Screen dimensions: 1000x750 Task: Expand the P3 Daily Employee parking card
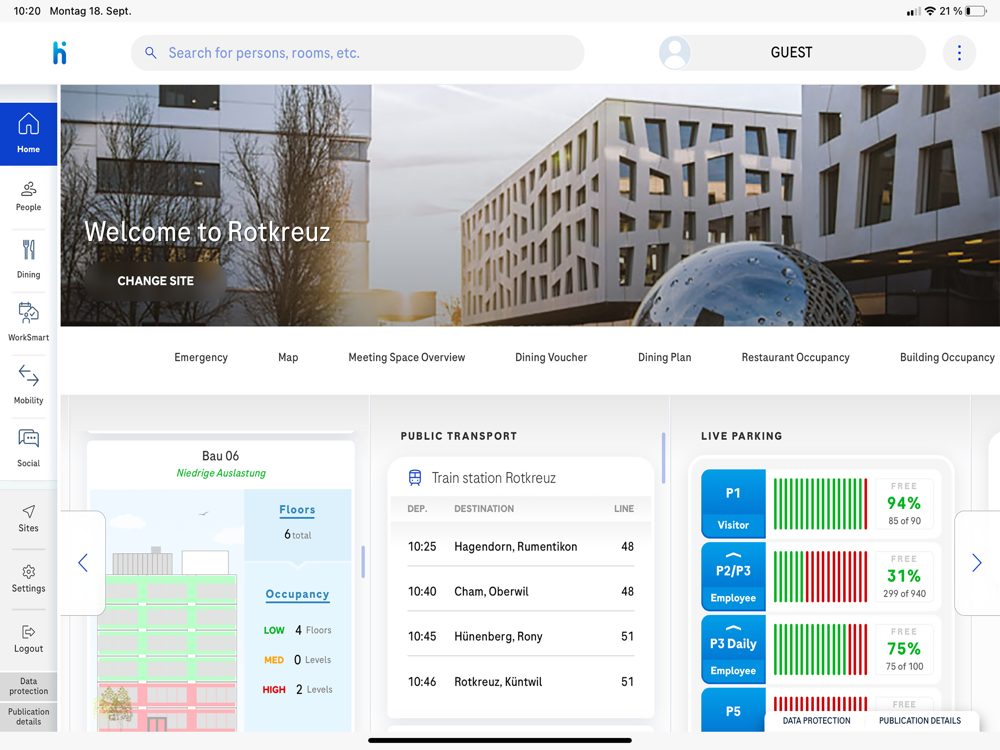pyautogui.click(x=733, y=649)
